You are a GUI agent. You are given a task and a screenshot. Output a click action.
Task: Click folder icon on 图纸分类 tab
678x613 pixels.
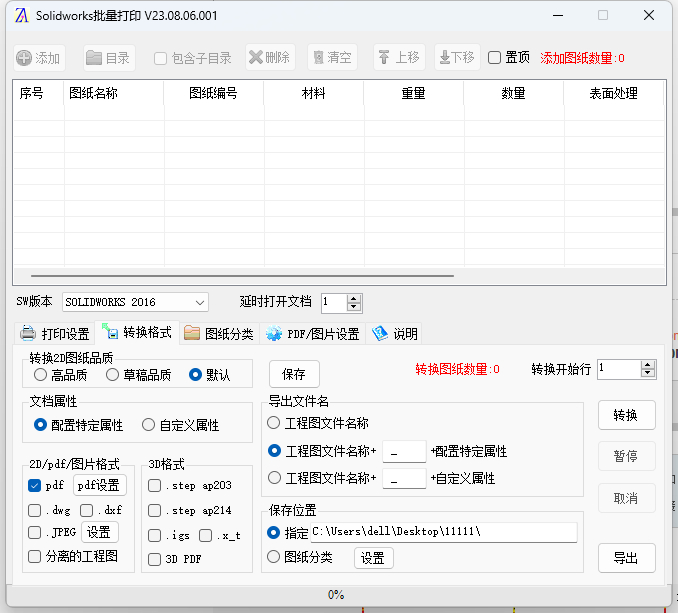pos(192,333)
